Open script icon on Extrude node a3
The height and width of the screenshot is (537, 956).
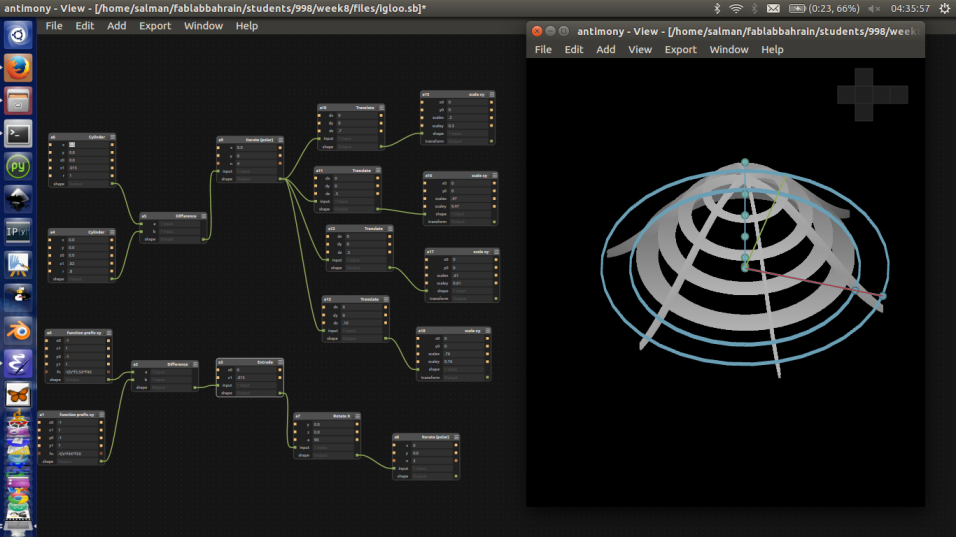tap(280, 362)
